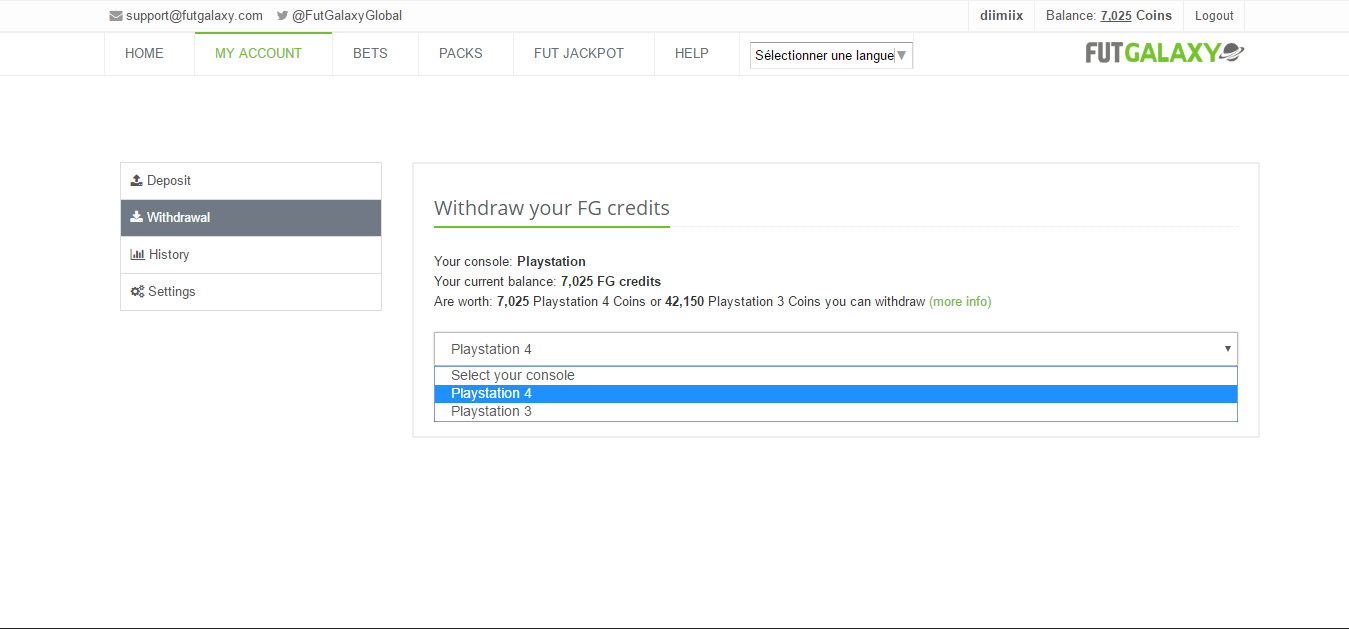Click the language dropdown arrow
The image size is (1349, 629).
902,55
